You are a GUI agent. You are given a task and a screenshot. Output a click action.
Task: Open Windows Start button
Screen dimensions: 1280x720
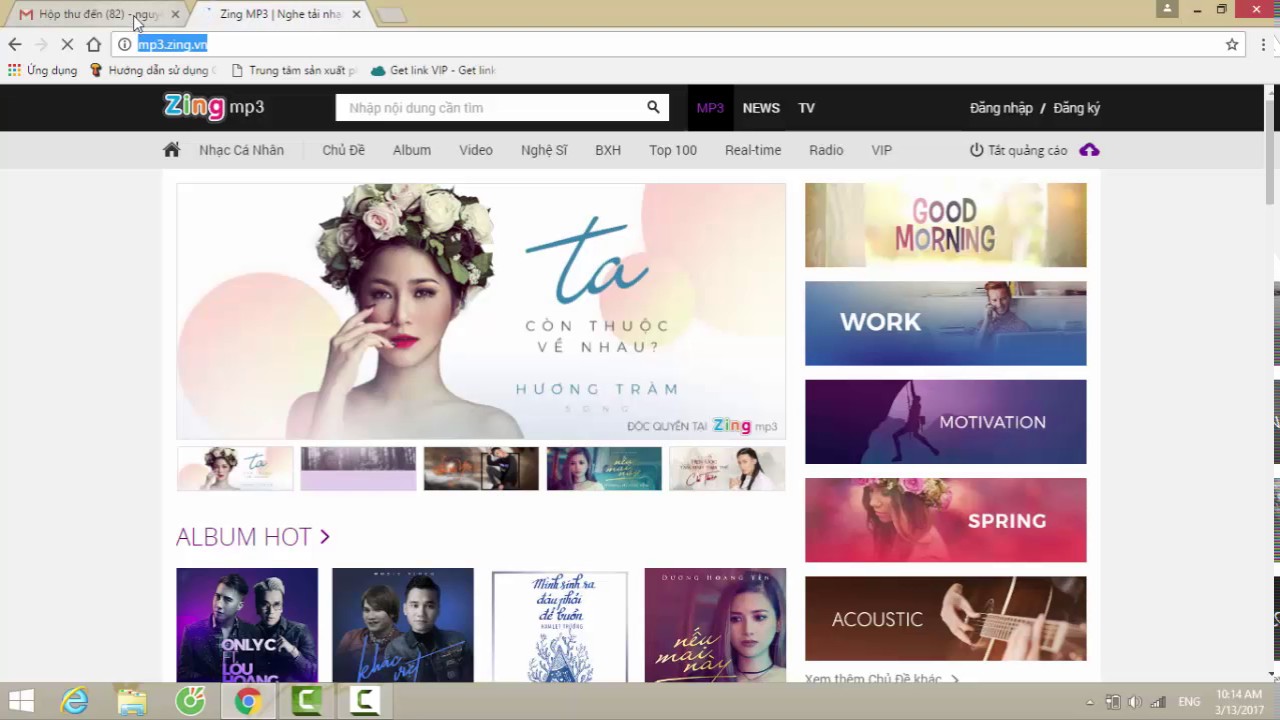point(21,701)
